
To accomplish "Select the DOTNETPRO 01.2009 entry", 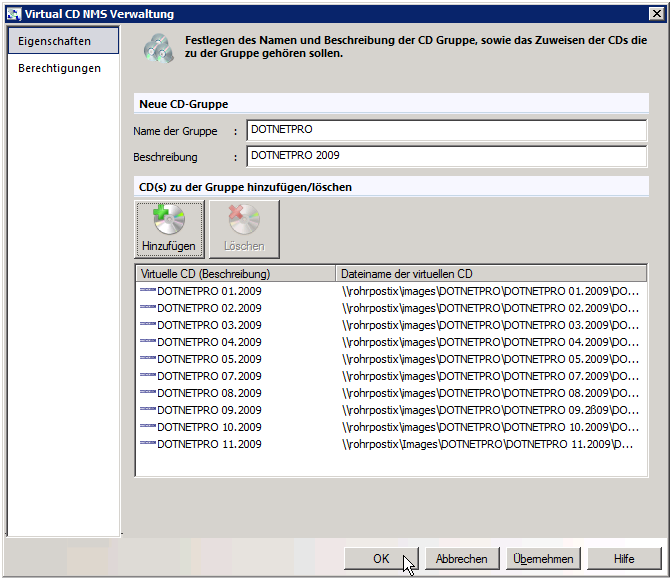I will pyautogui.click(x=209, y=291).
